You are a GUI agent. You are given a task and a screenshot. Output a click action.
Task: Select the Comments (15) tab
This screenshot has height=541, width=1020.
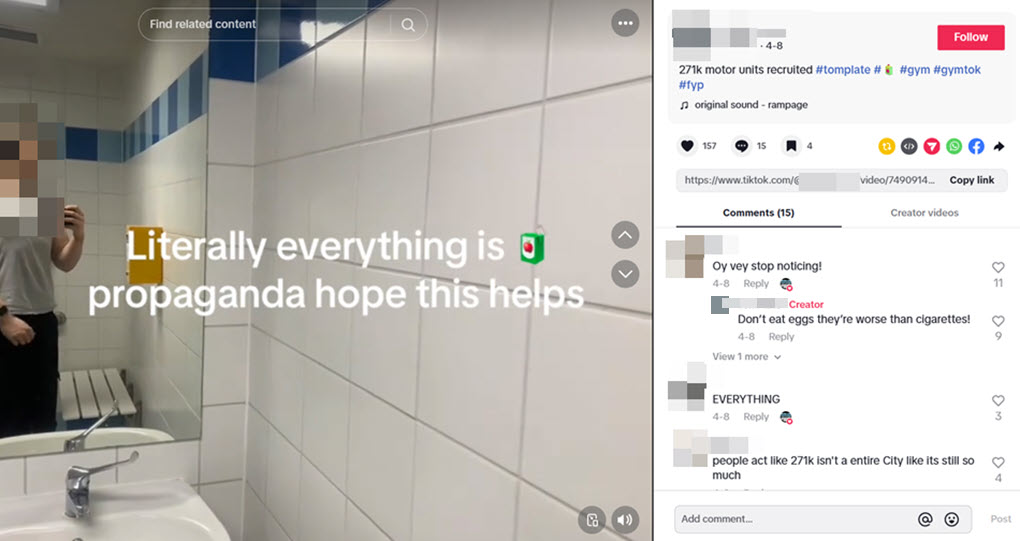758,213
